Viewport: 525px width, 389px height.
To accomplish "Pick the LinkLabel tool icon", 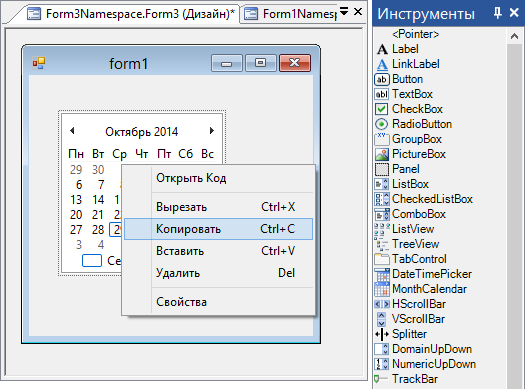I will click(382, 64).
